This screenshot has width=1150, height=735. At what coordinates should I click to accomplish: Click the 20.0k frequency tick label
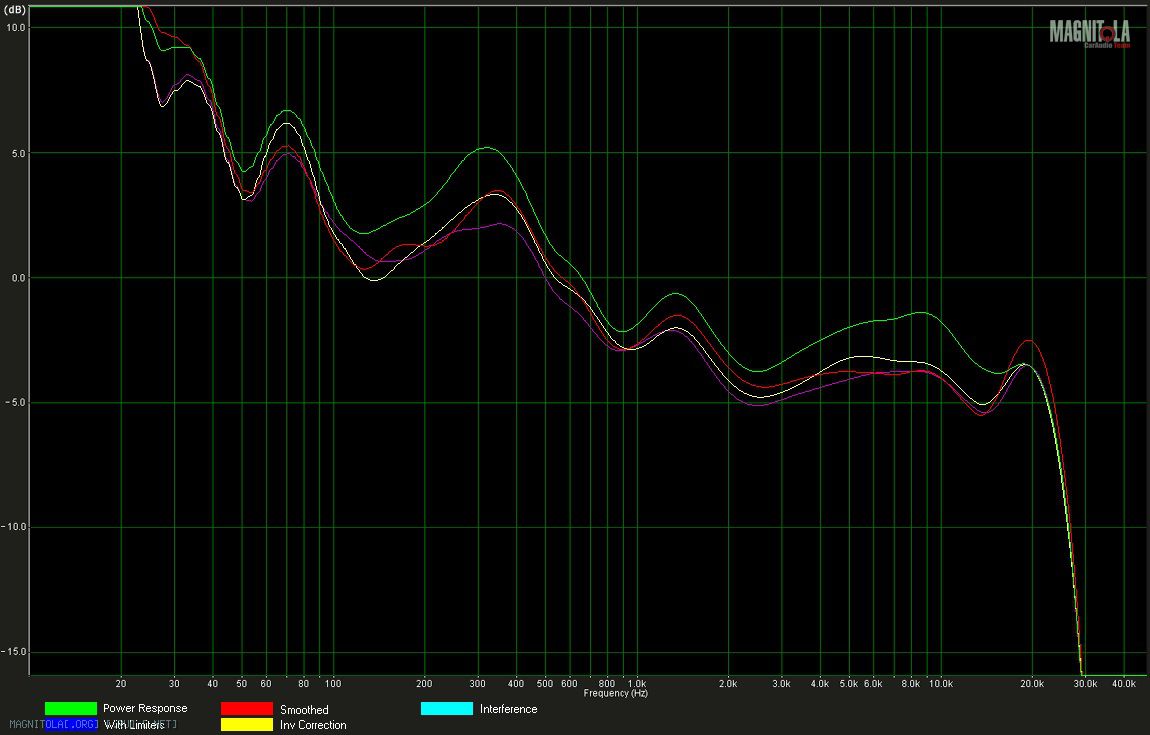[x=1032, y=683]
